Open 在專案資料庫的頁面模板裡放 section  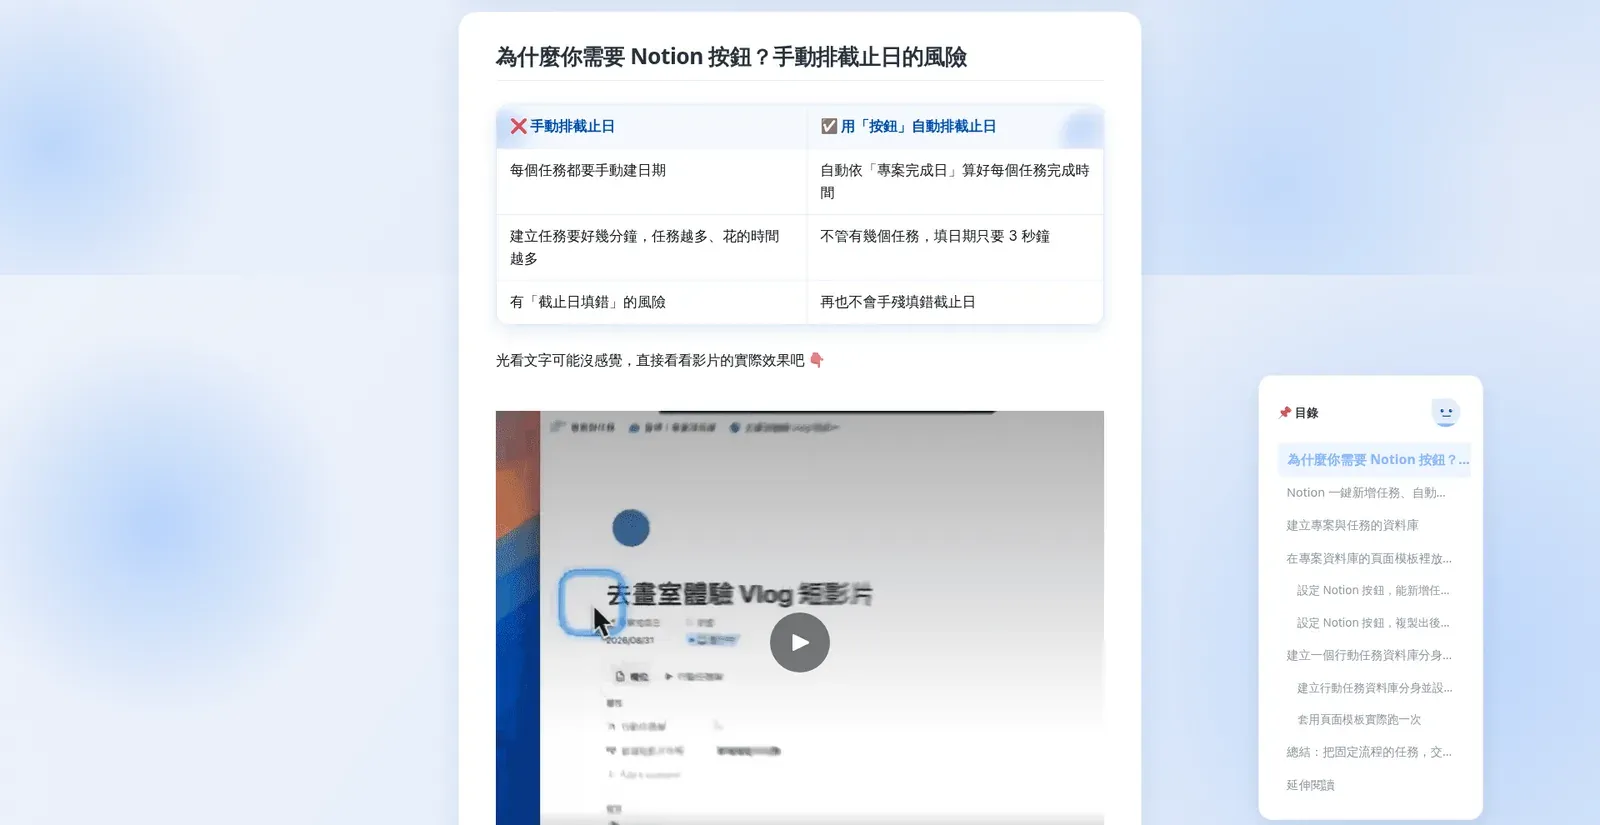1368,558
